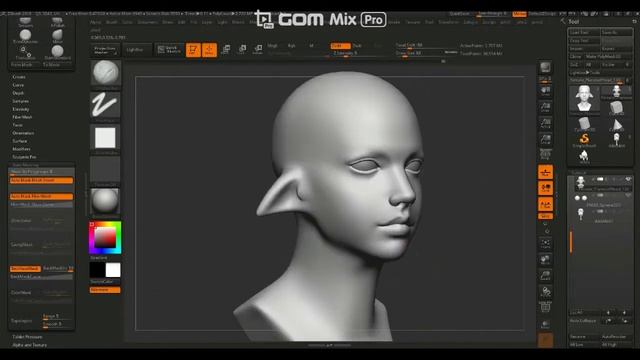The image size is (640, 360).
Task: Toggle Auto Mask Mesh Insert option
Action: point(41,180)
